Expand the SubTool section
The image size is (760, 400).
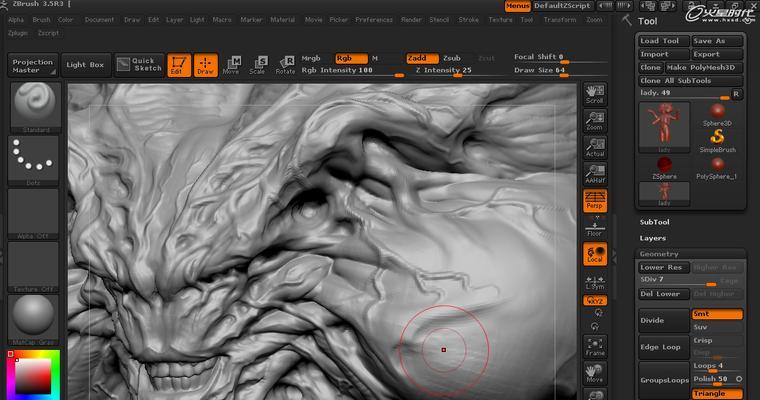point(654,222)
